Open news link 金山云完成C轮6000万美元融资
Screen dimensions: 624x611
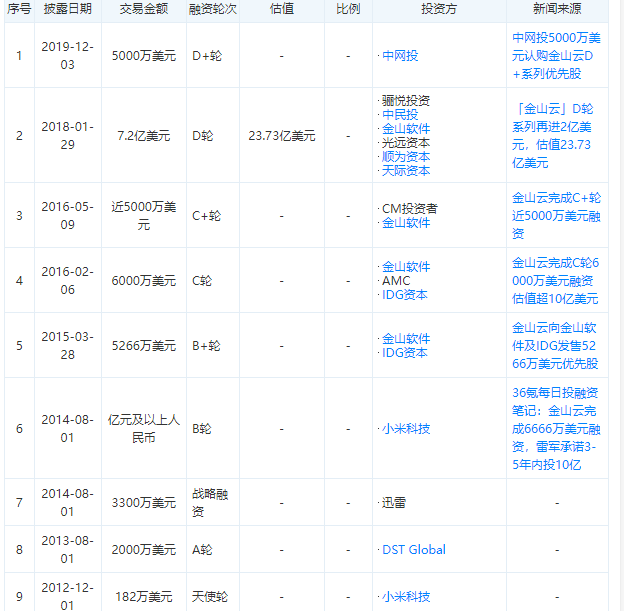click(556, 281)
